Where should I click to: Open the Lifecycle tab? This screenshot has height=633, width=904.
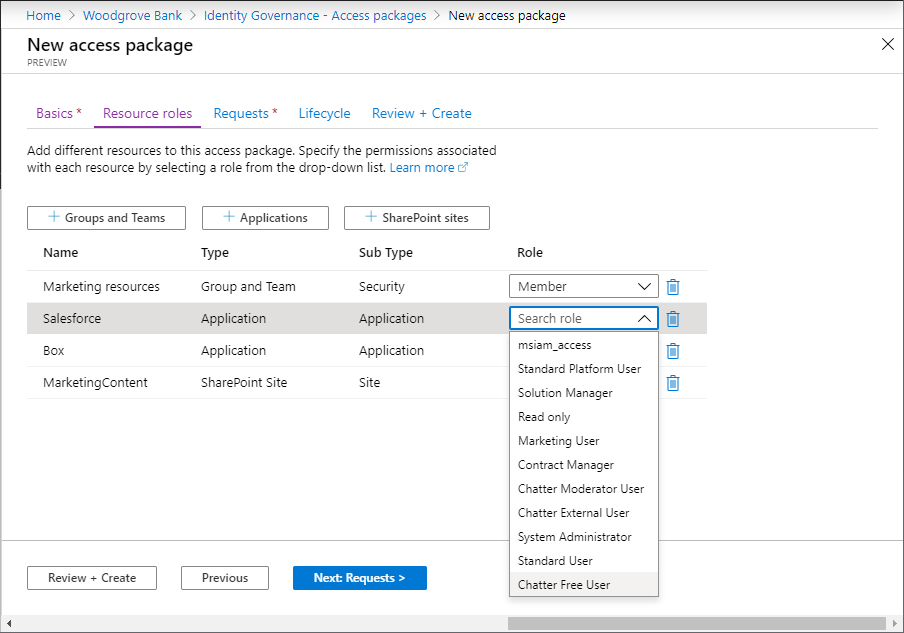[x=324, y=114]
